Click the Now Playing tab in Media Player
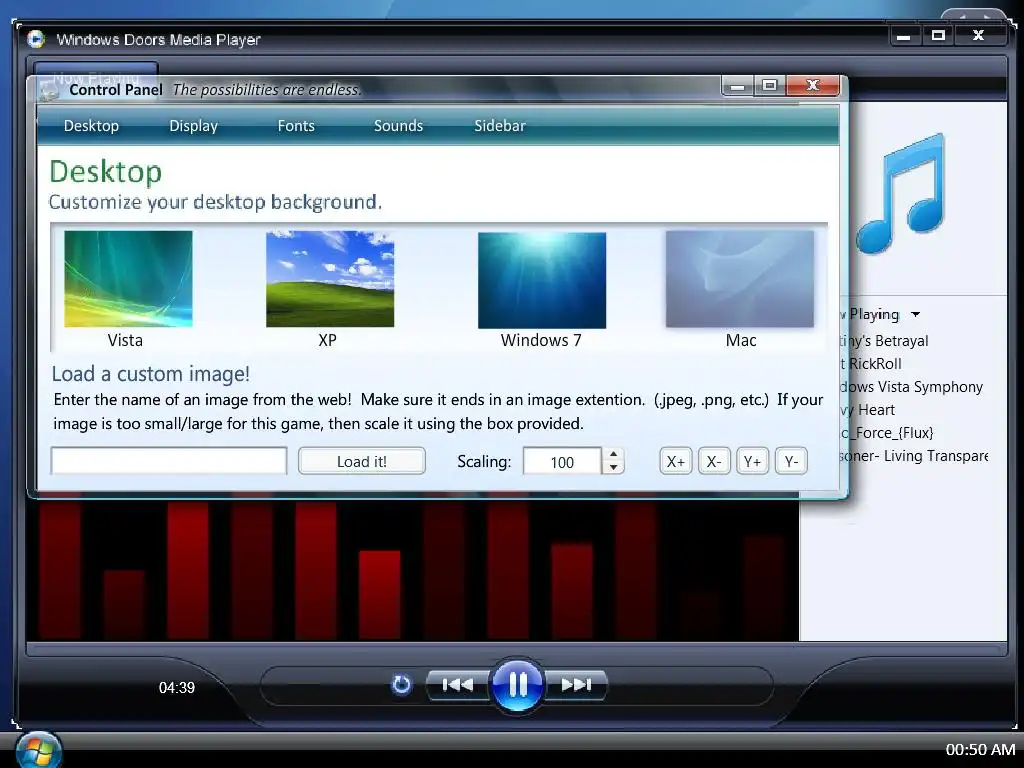The height and width of the screenshot is (768, 1024). tap(96, 69)
